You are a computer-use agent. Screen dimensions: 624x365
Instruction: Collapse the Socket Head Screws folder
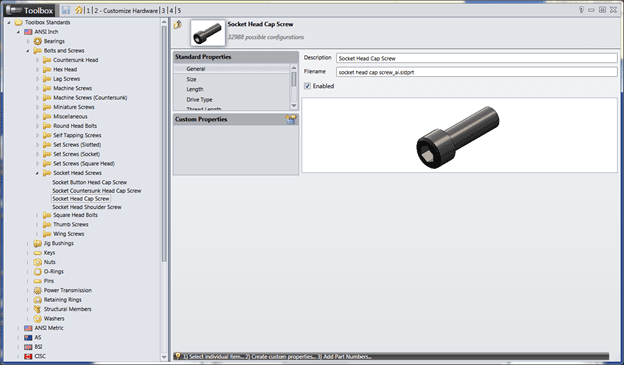click(x=37, y=173)
